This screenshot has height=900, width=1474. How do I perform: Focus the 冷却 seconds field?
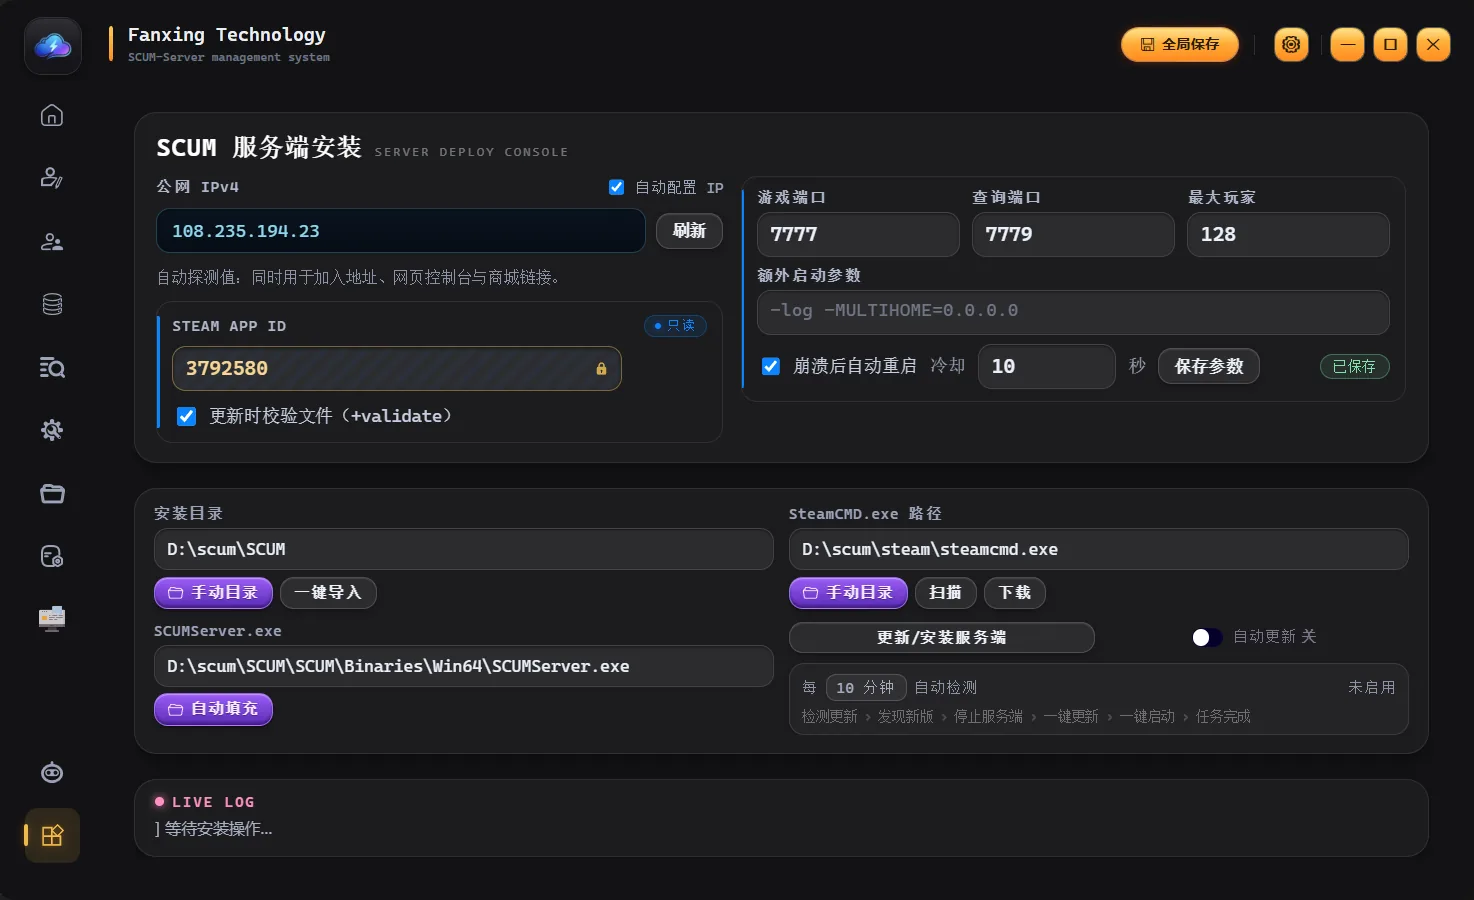1047,366
